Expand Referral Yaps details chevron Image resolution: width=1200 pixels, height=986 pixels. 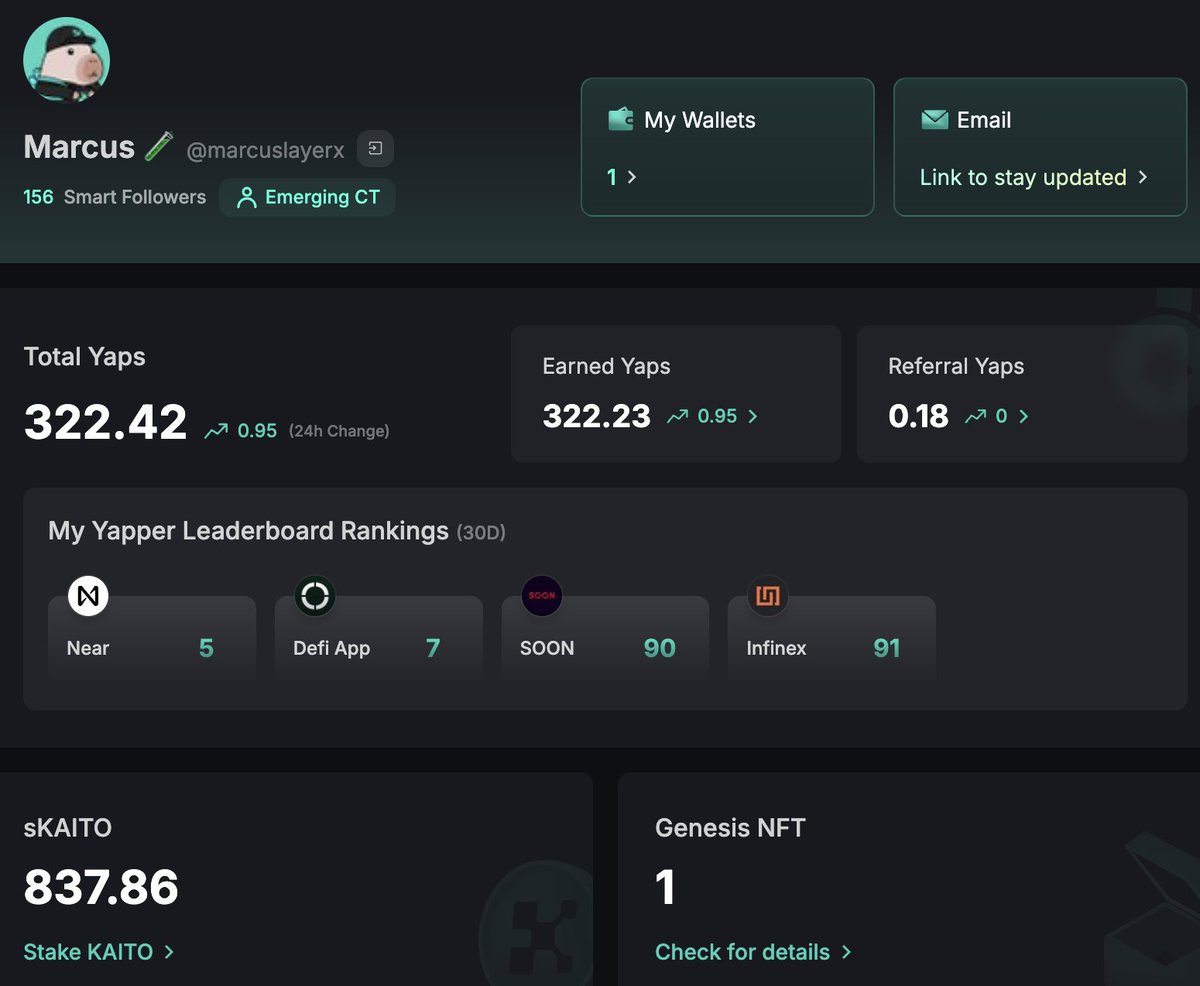[1023, 416]
